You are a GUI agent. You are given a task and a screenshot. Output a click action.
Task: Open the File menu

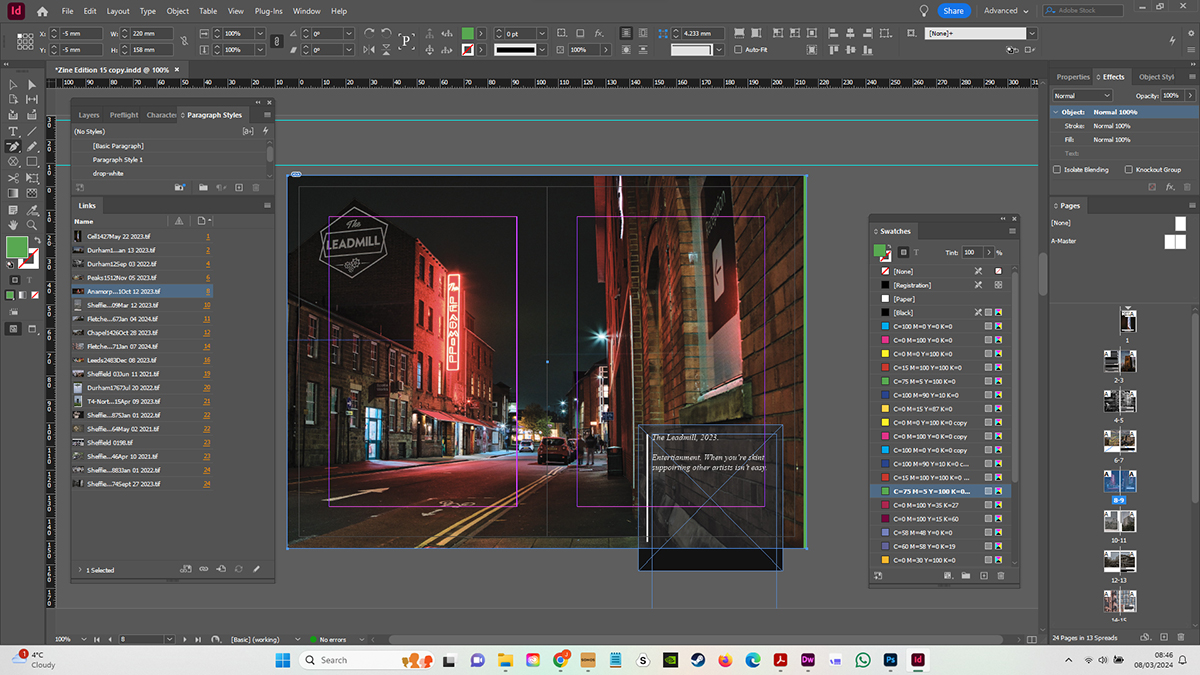tap(67, 11)
